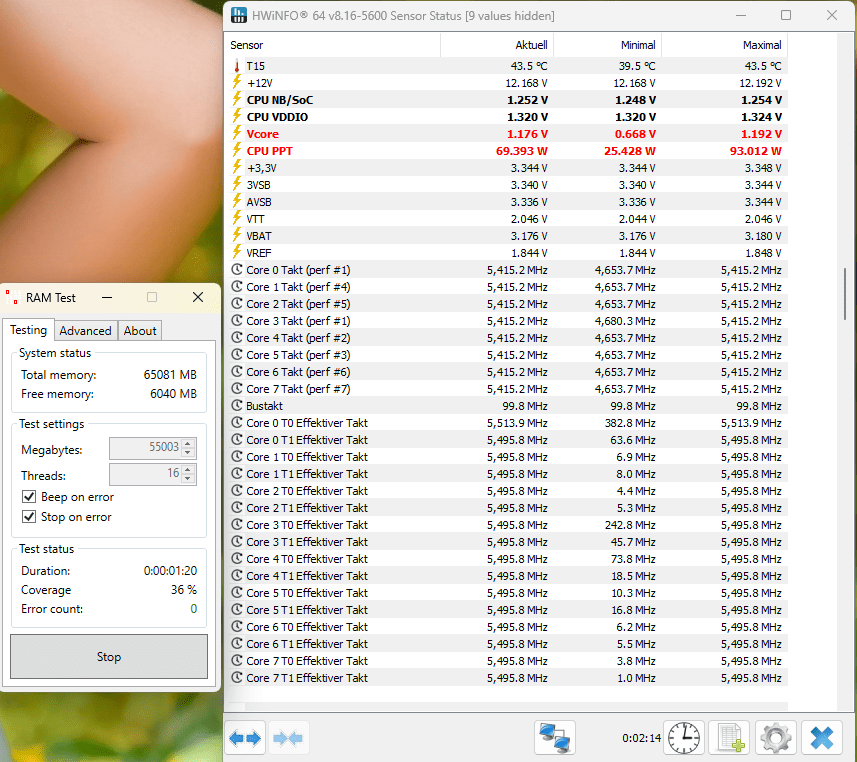857x762 pixels.
Task: Toggle the Stop on error checkbox
Action: click(x=29, y=516)
